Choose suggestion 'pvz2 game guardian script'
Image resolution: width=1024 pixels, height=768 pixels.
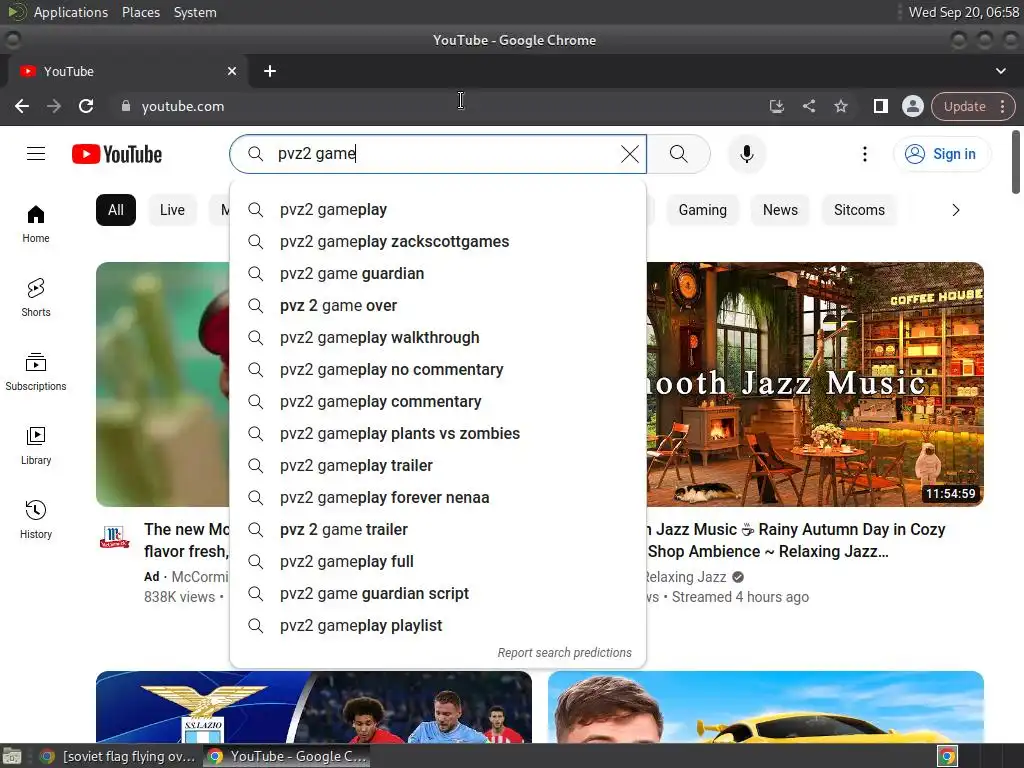[x=438, y=594]
